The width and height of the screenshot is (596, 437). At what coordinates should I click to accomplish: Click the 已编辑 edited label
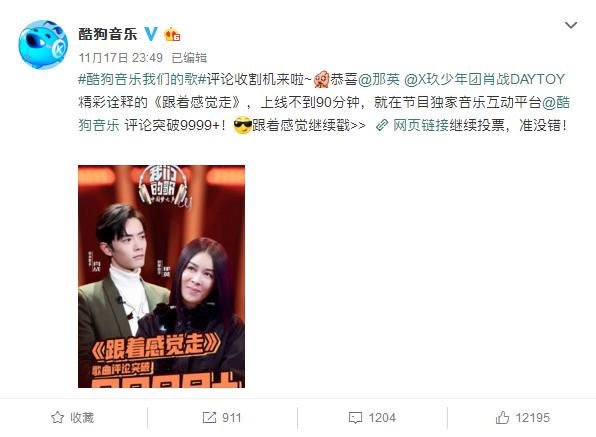coord(189,58)
